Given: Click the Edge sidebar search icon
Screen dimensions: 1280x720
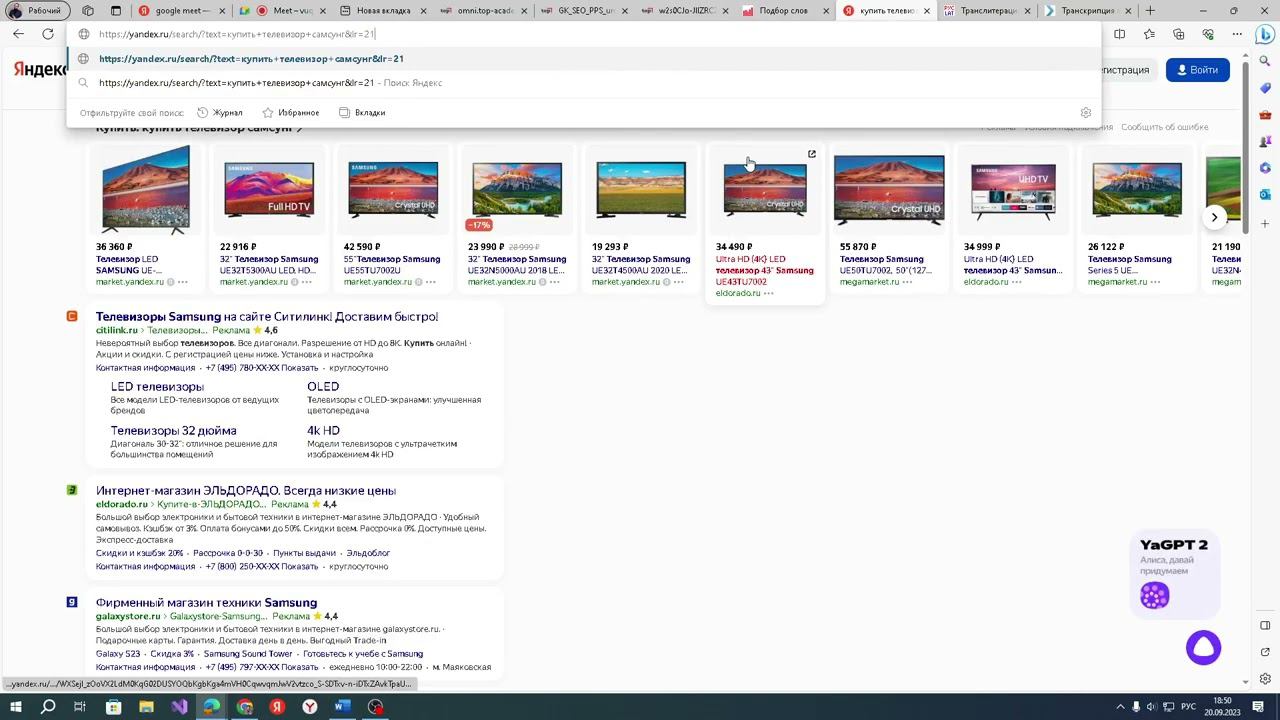Looking at the screenshot, I should tap(1265, 62).
